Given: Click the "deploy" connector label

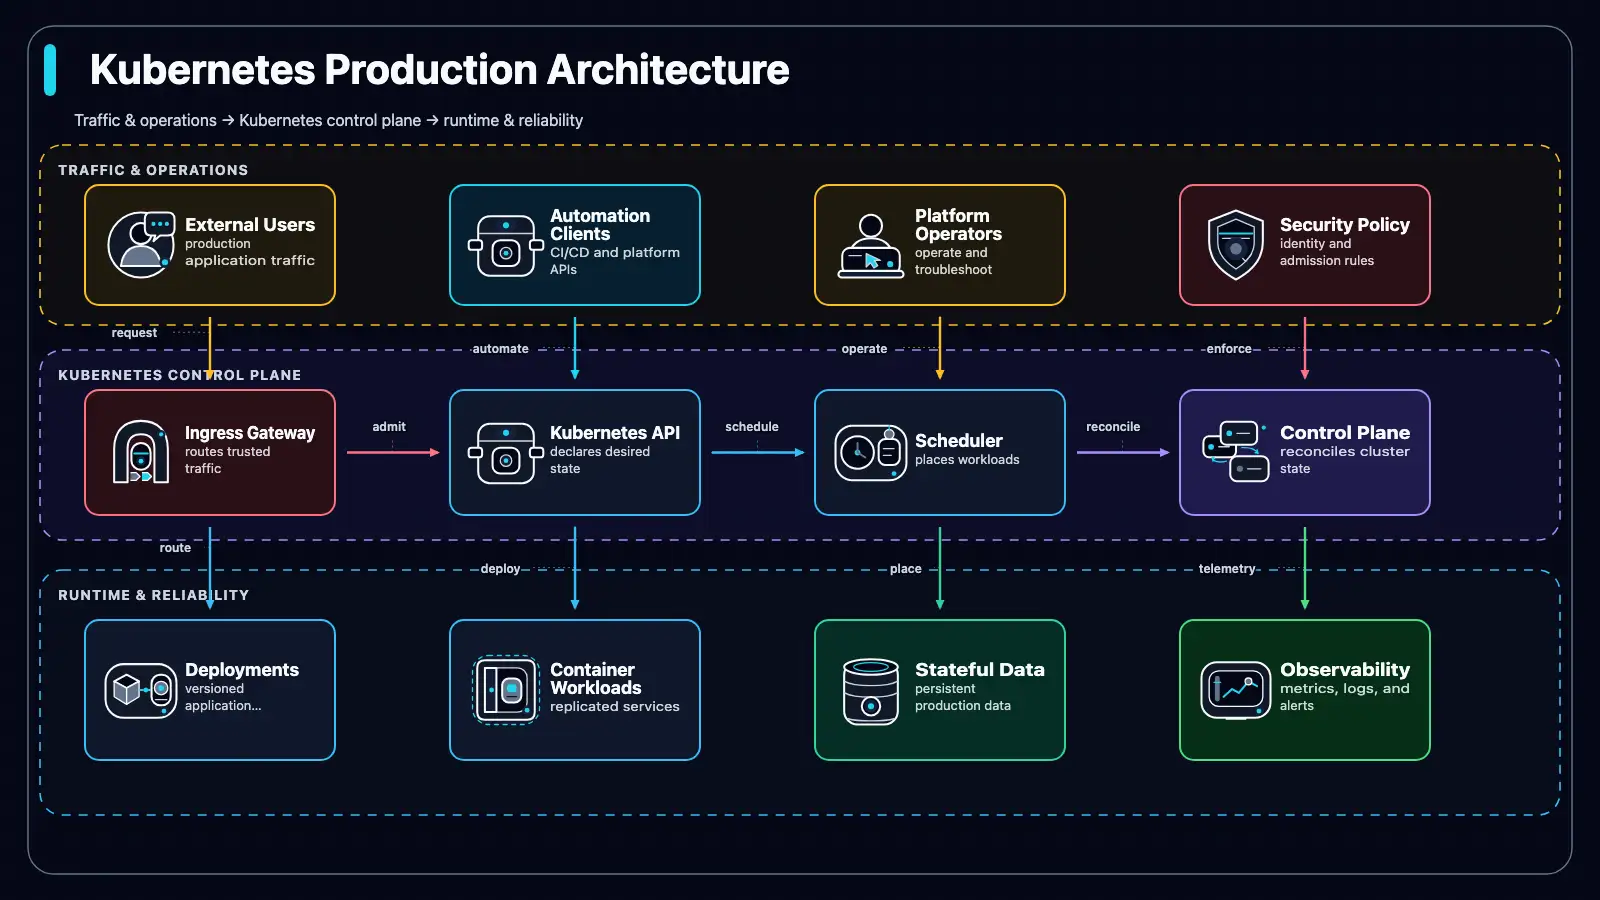Looking at the screenshot, I should click(500, 569).
